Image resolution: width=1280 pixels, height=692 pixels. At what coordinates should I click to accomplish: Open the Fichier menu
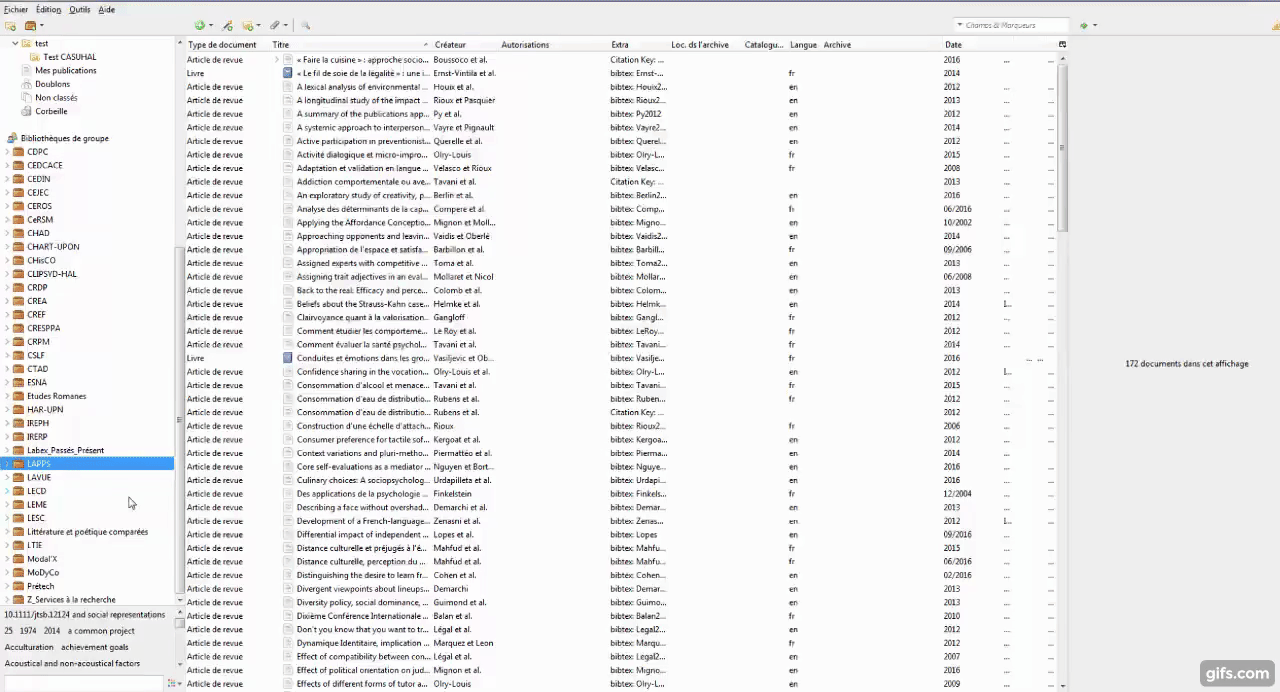pyautogui.click(x=16, y=9)
